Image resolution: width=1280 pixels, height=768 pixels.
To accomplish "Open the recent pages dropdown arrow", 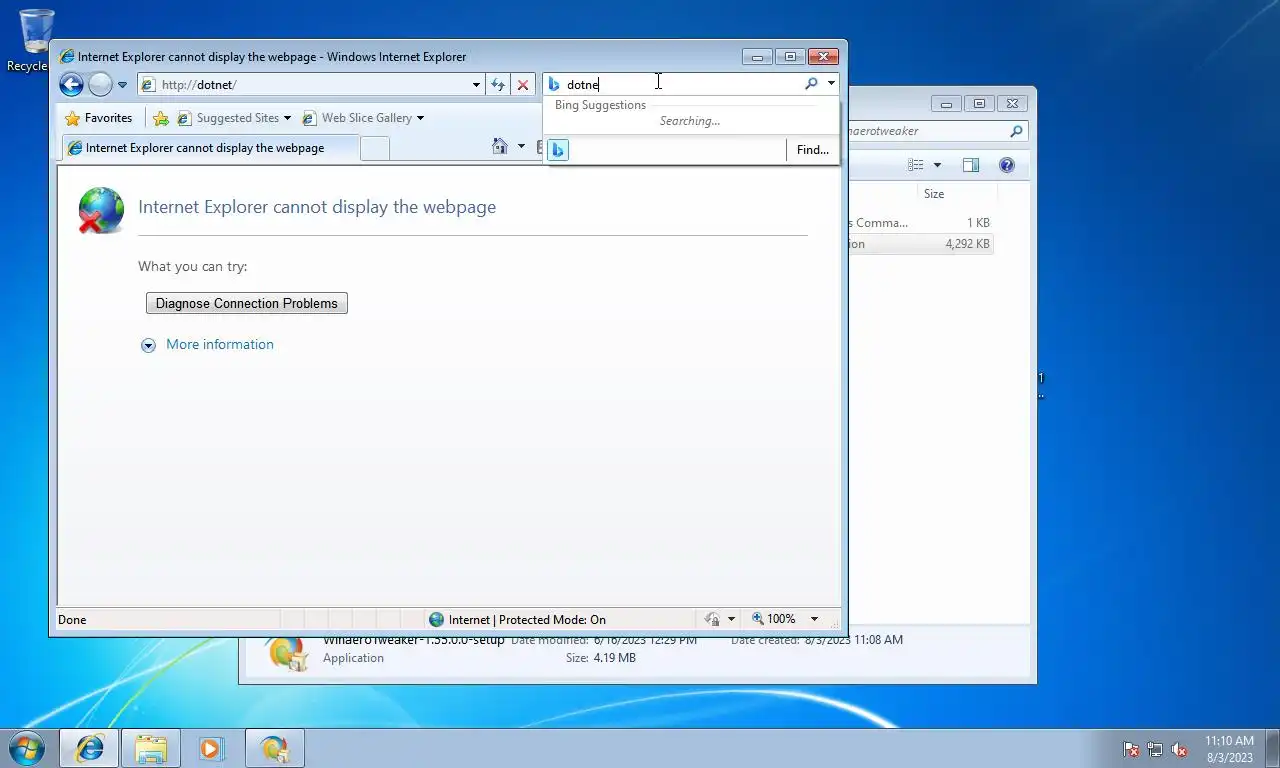I will pos(123,86).
